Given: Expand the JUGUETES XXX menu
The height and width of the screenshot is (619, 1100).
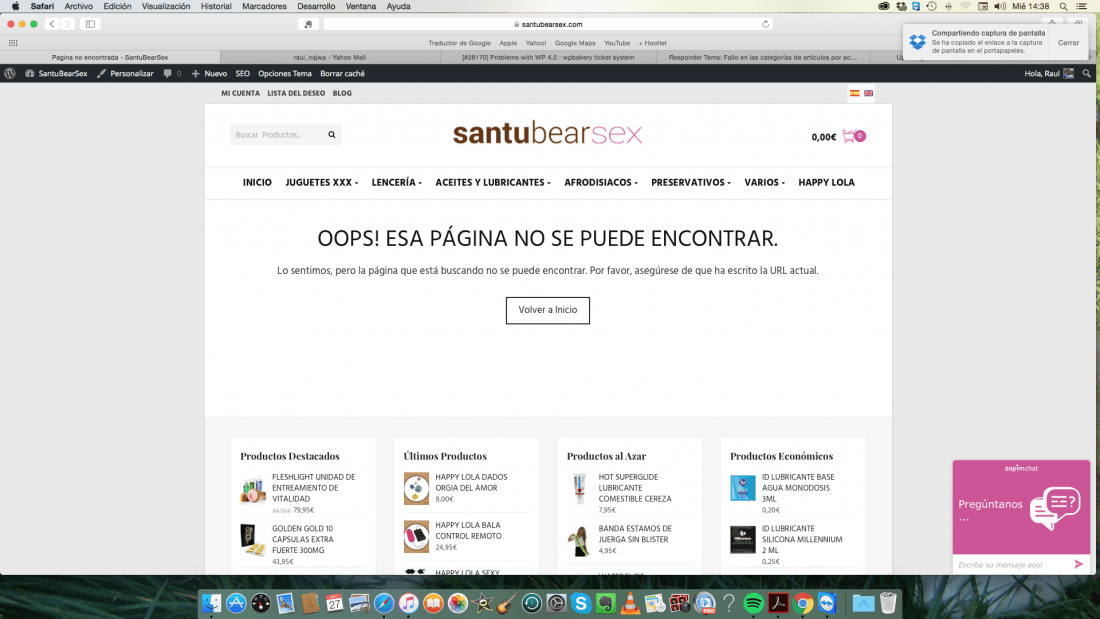Looking at the screenshot, I should click(x=321, y=182).
